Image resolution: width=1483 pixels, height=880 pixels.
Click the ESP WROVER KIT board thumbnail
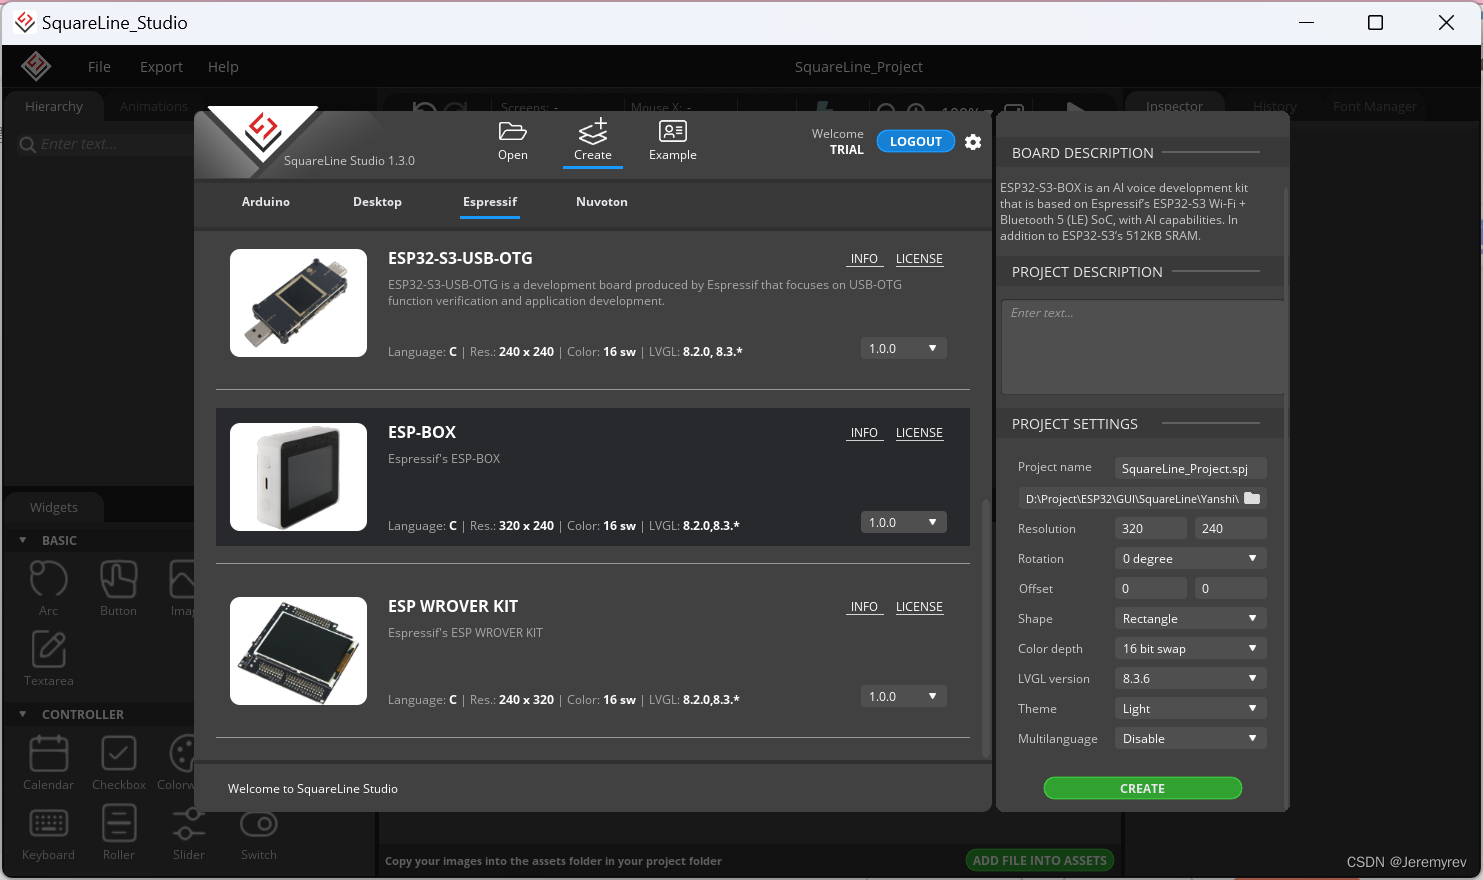point(298,651)
